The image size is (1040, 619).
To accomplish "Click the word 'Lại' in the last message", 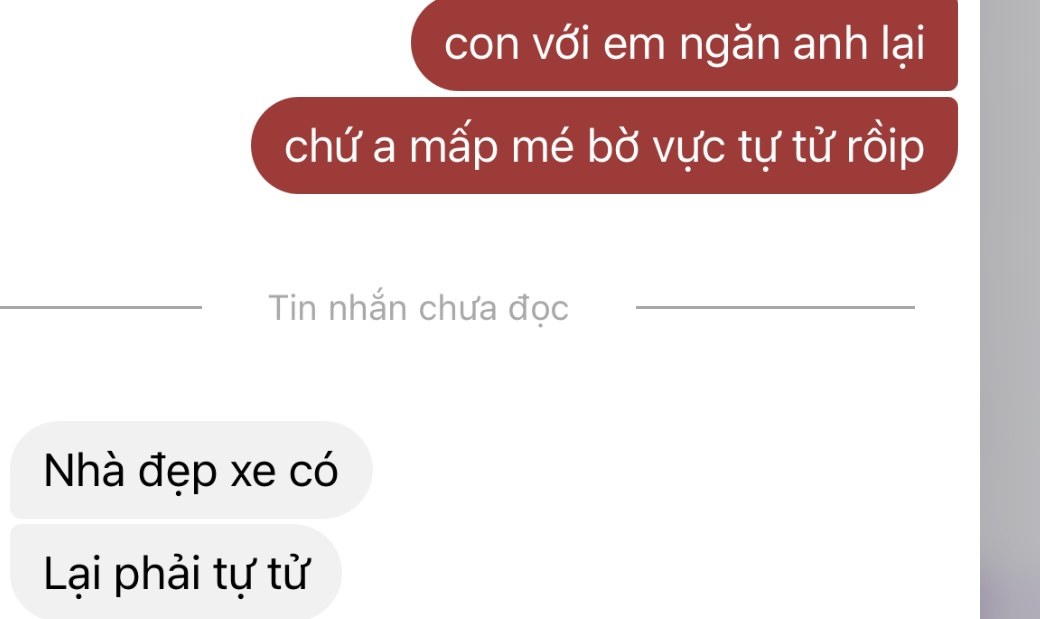I will 72,573.
